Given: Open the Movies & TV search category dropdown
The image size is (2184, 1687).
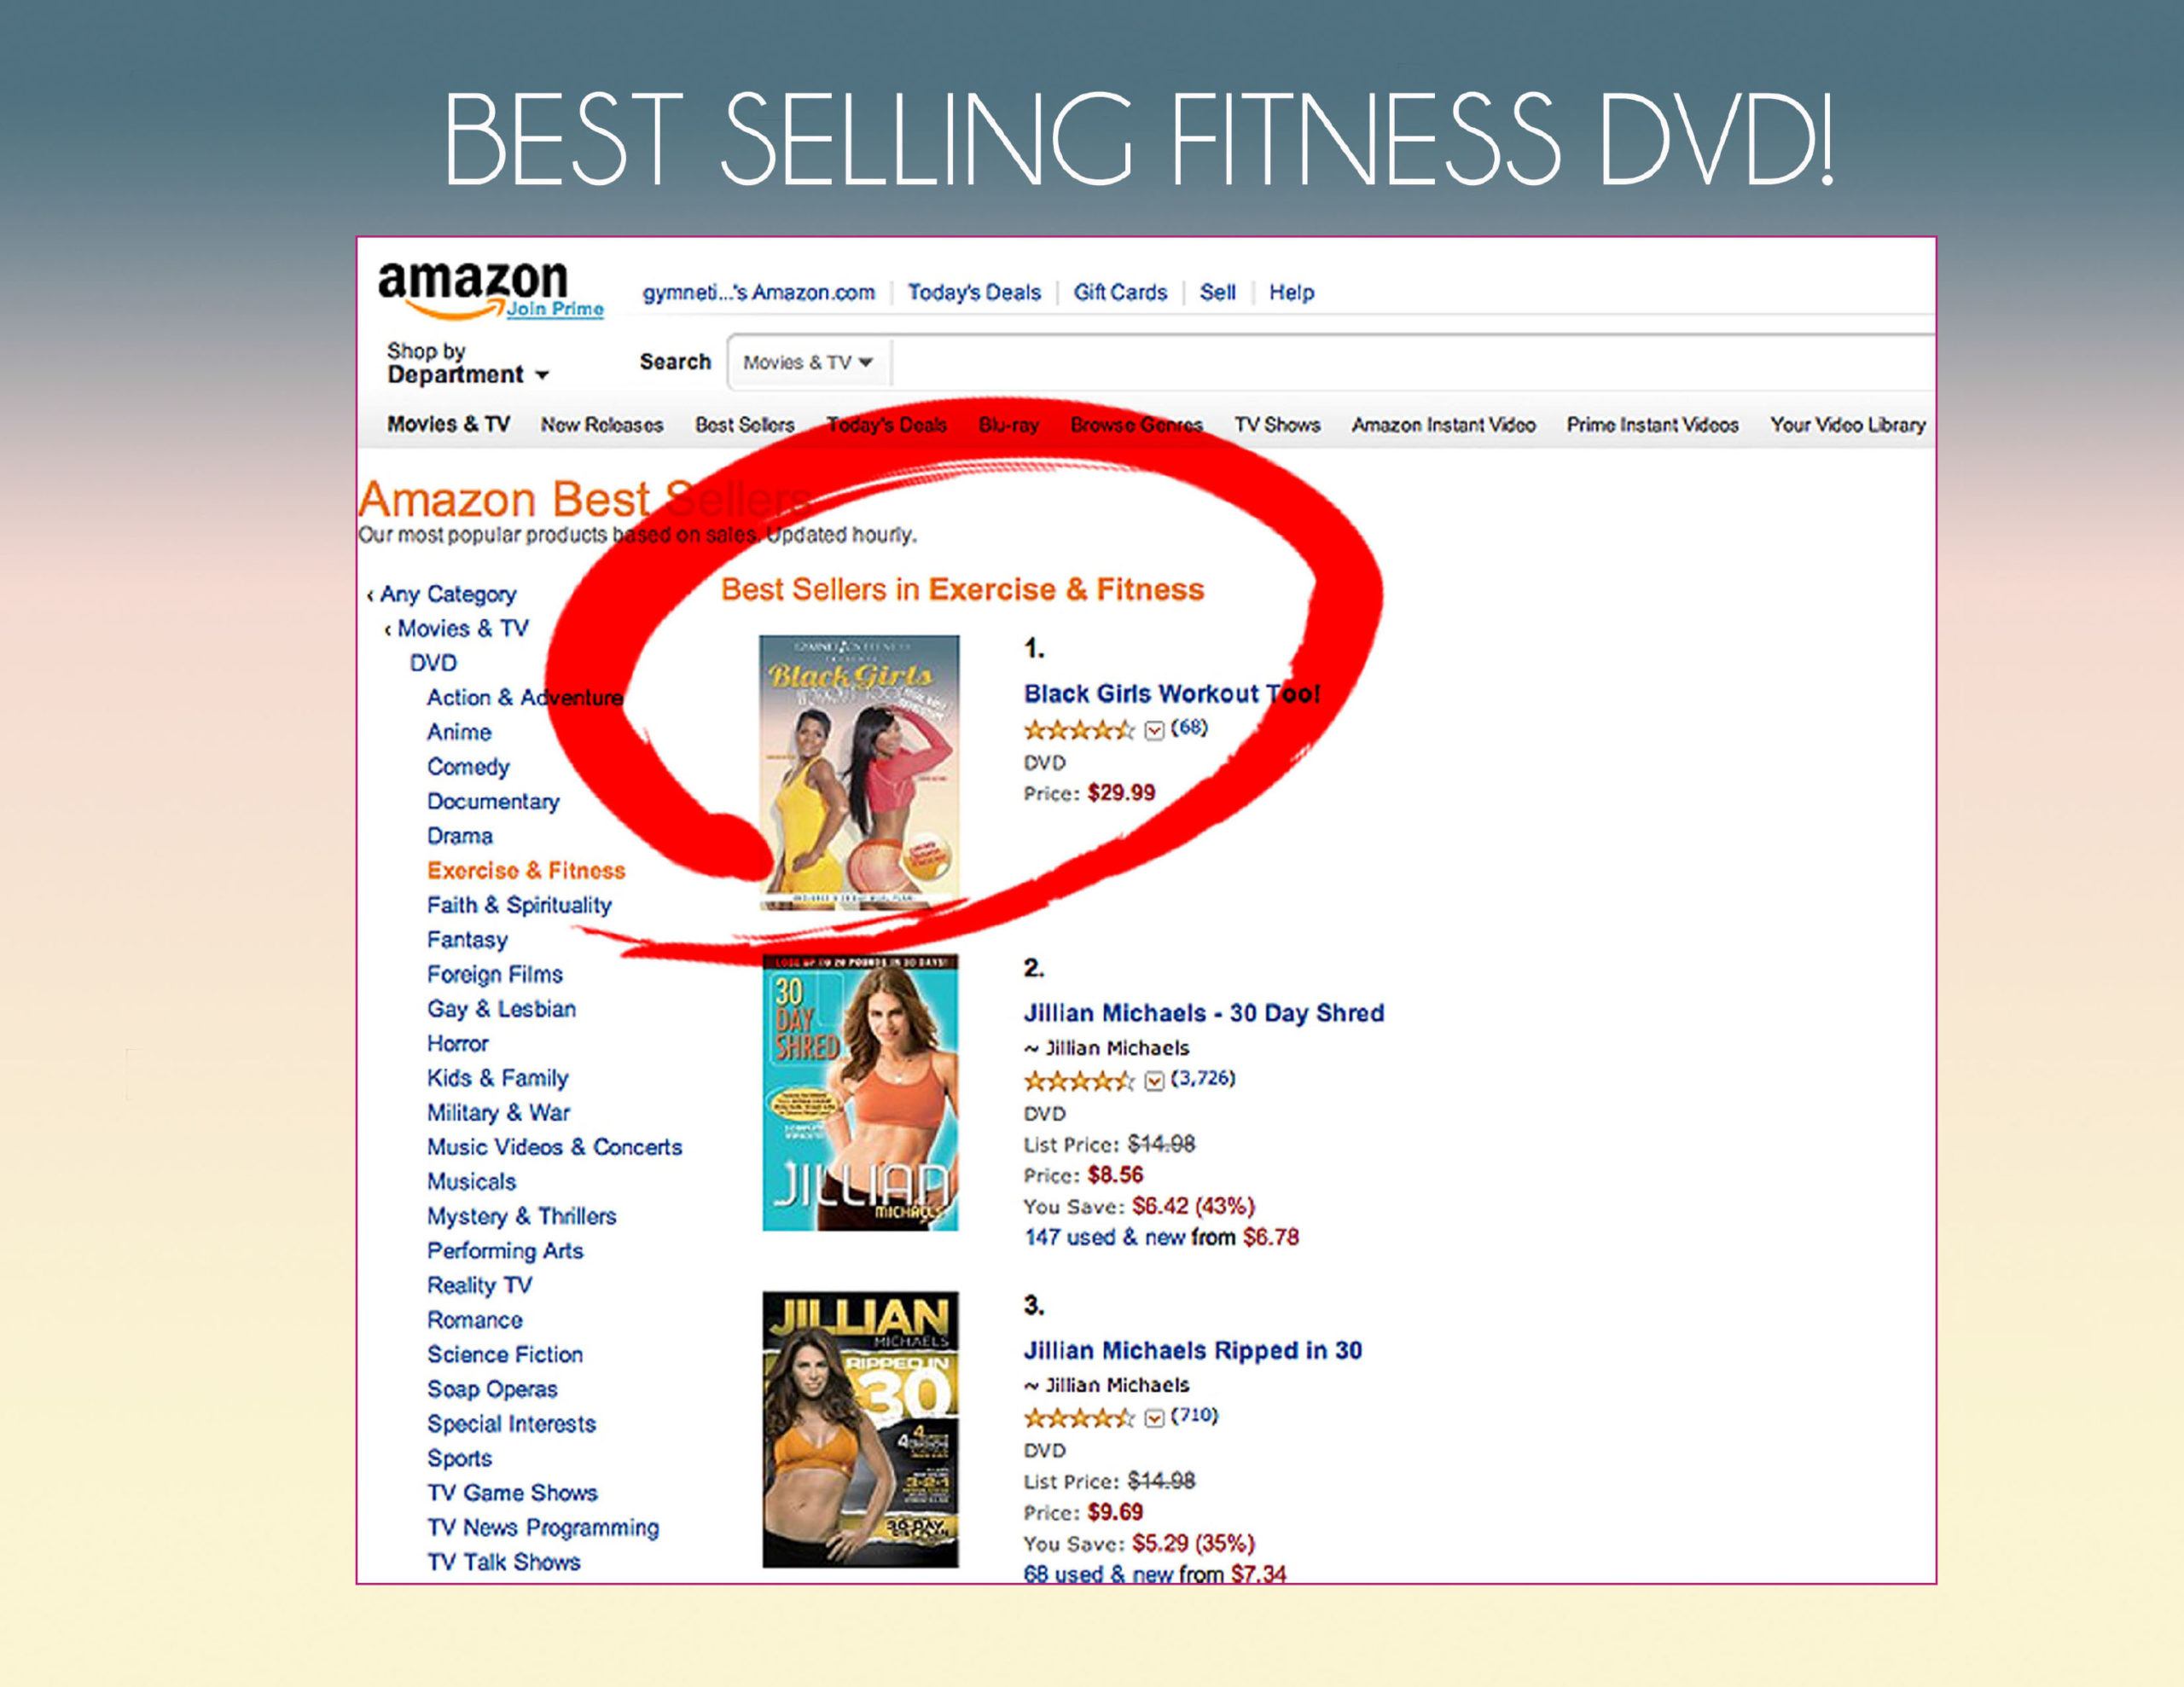Looking at the screenshot, I should pyautogui.click(x=808, y=362).
